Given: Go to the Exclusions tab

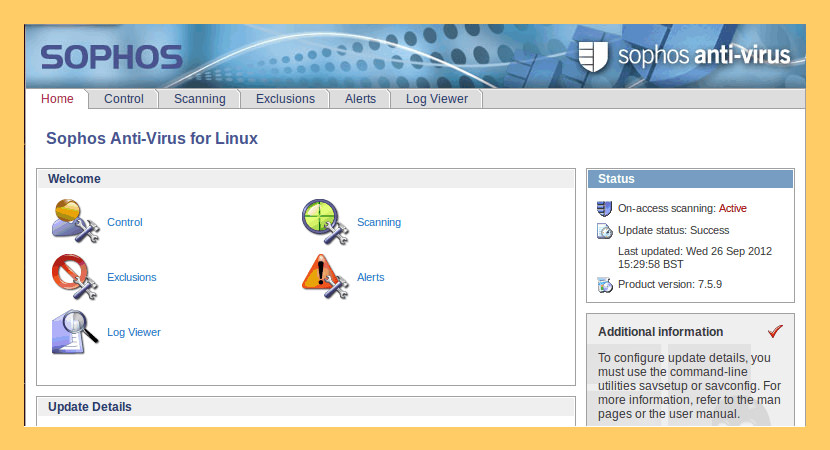Looking at the screenshot, I should point(285,99).
